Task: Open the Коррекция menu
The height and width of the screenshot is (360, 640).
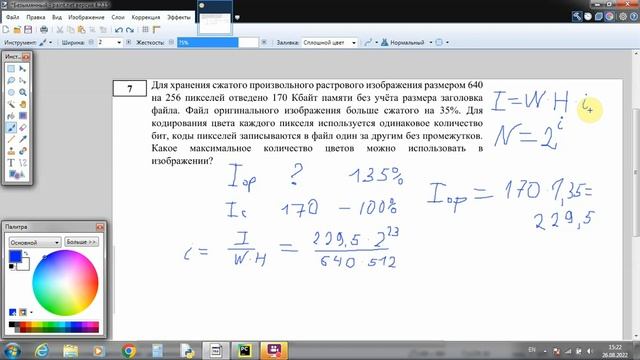Action: [x=146, y=17]
